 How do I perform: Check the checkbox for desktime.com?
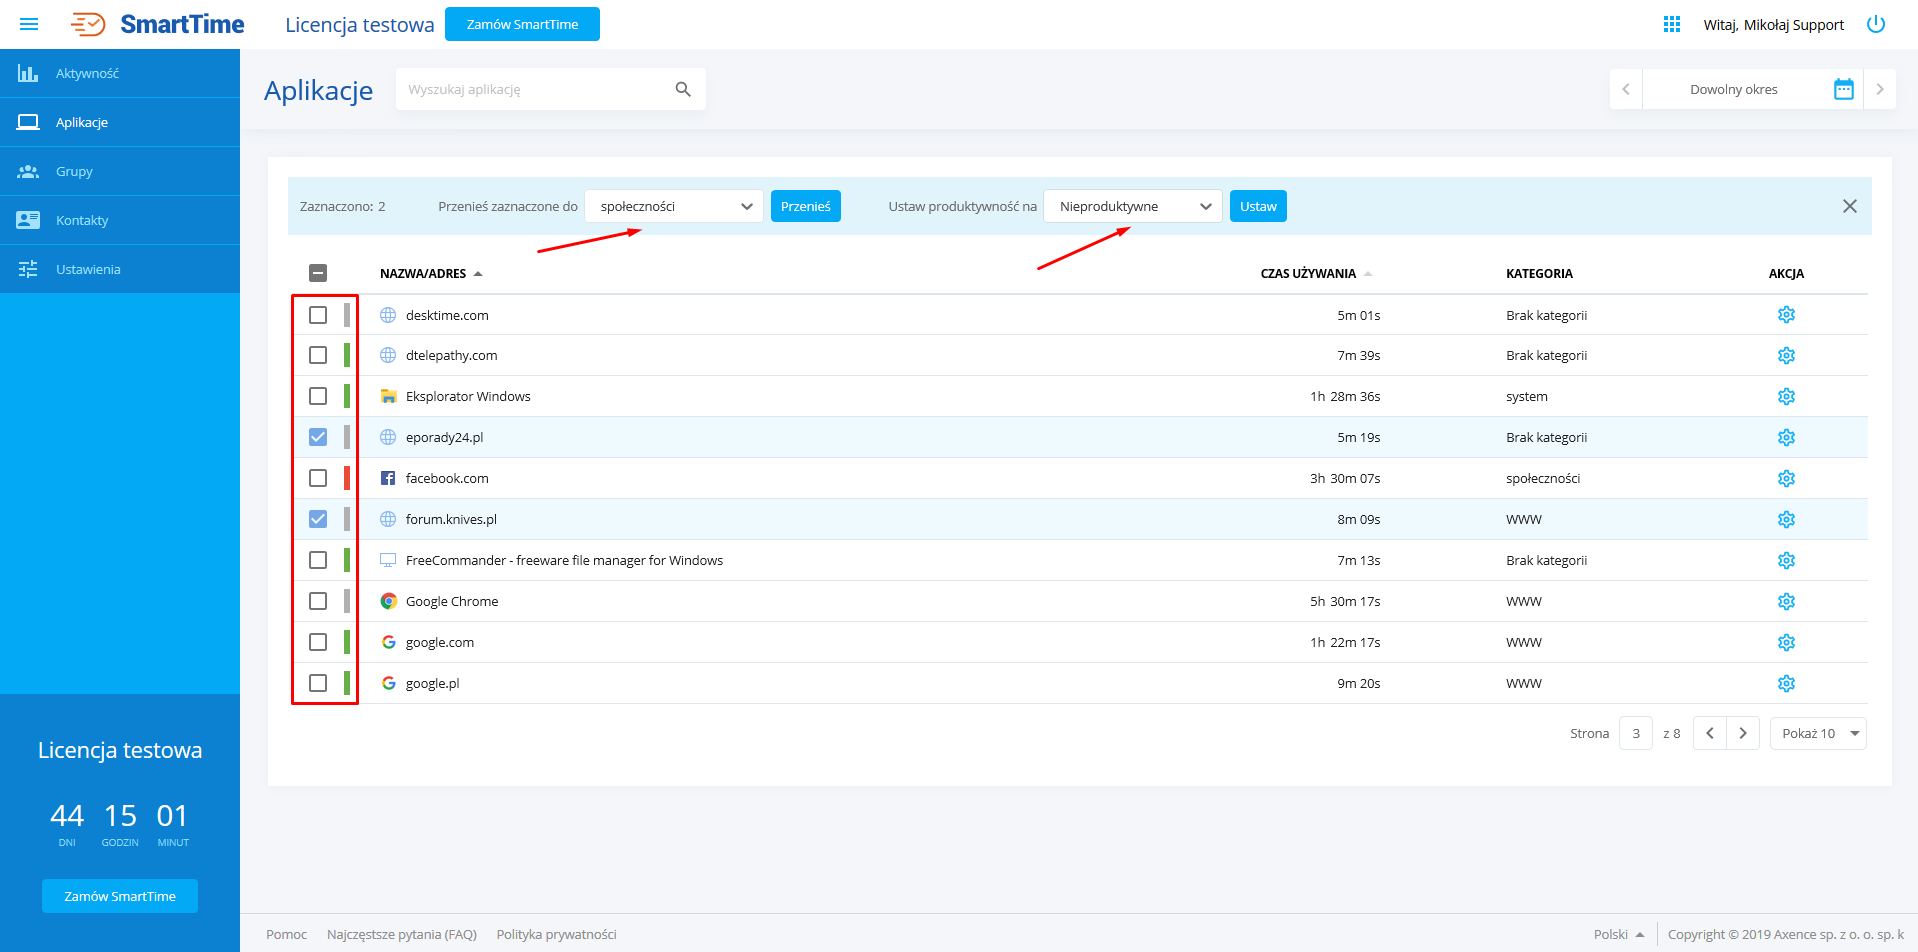tap(318, 314)
